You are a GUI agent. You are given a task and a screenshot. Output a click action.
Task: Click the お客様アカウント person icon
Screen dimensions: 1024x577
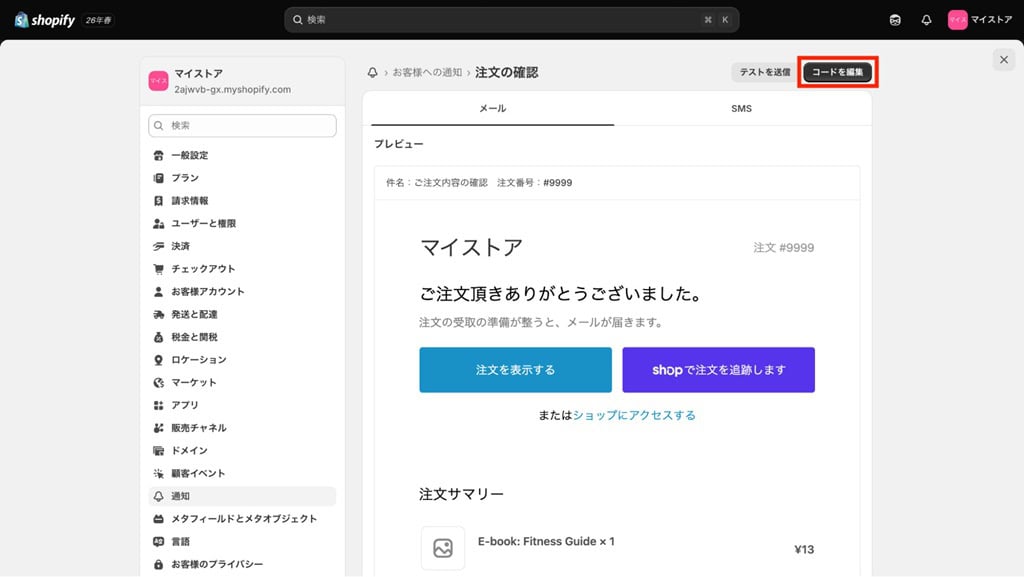pos(158,292)
